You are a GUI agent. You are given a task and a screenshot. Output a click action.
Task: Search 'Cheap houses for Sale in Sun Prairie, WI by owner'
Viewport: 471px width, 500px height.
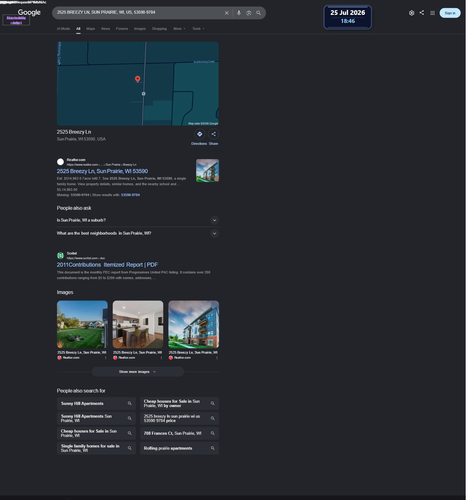pos(179,403)
